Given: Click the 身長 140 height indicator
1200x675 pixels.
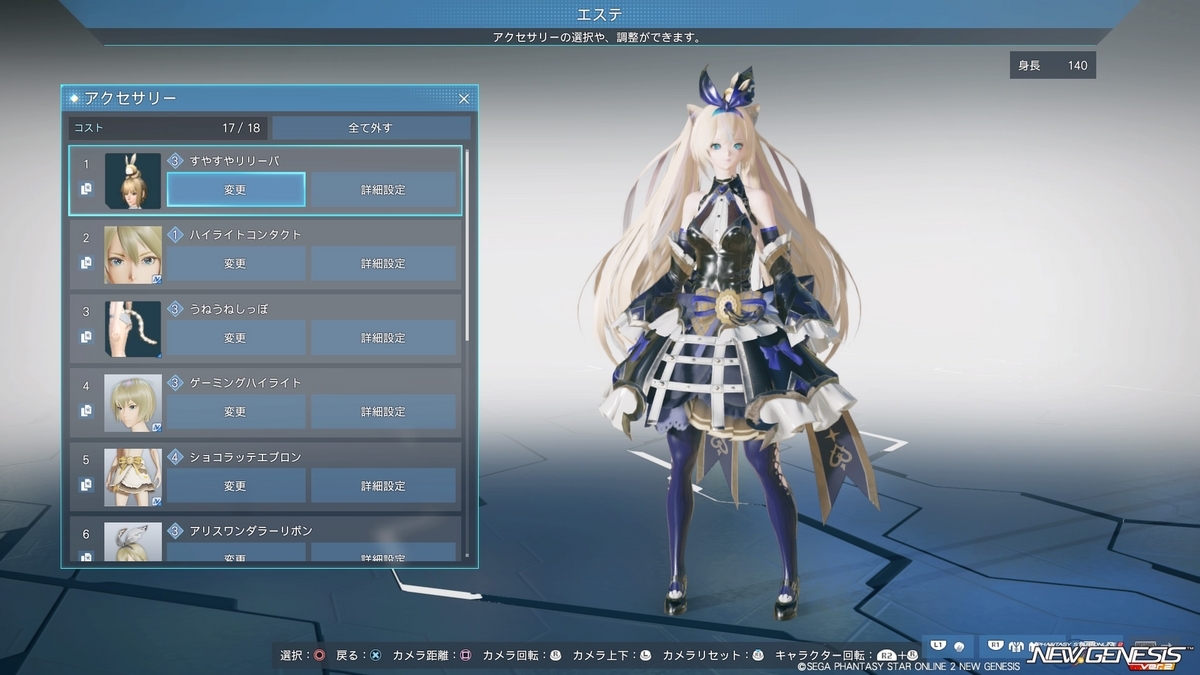Looking at the screenshot, I should [1053, 66].
